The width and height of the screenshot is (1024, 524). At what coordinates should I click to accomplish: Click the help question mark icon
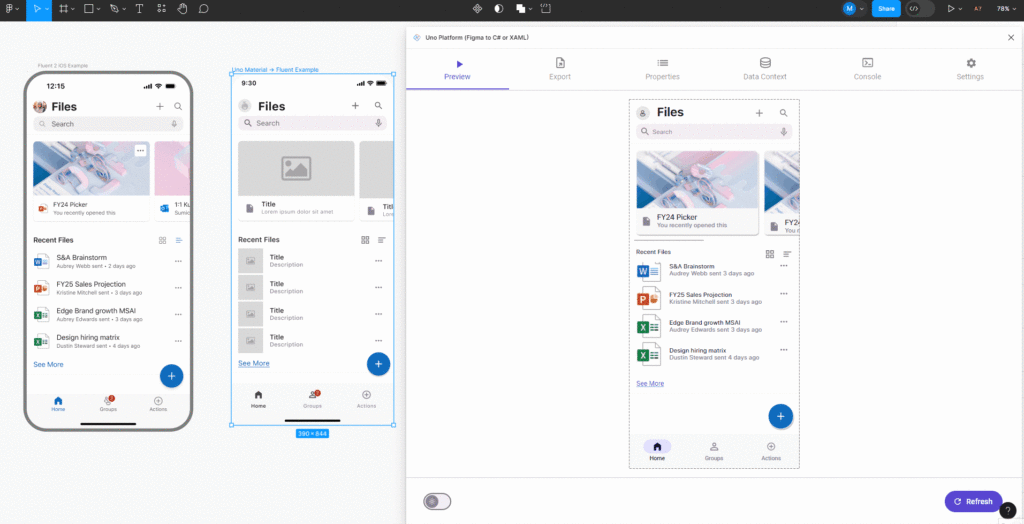tap(1008, 510)
